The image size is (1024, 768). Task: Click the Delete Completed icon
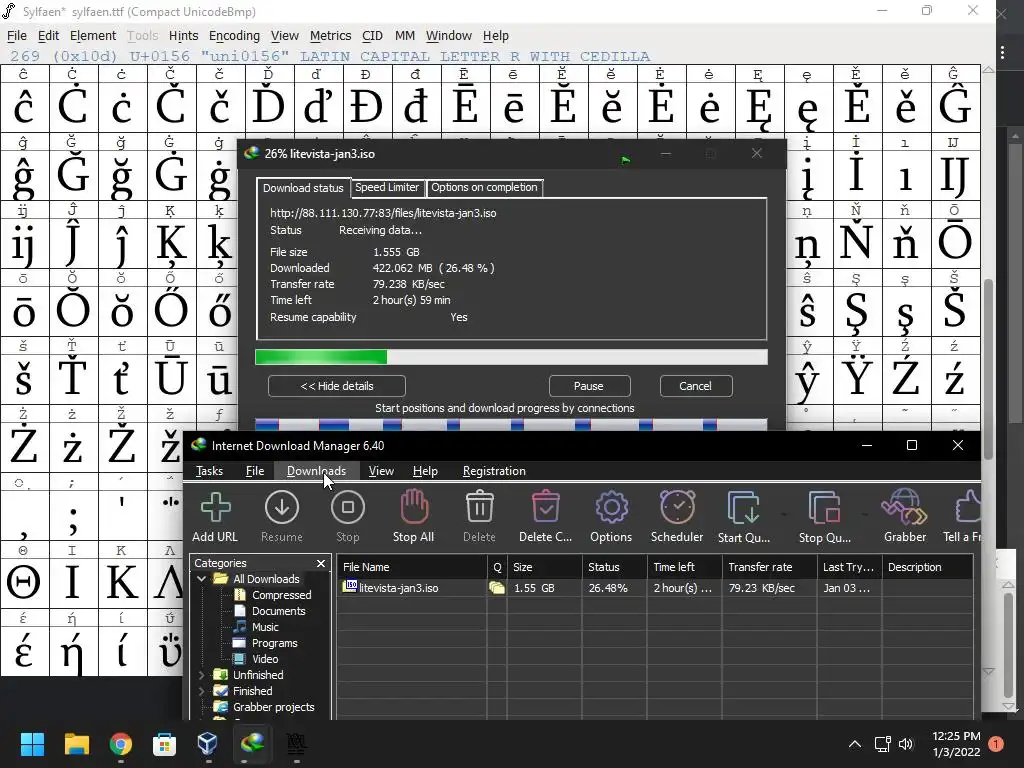(545, 507)
